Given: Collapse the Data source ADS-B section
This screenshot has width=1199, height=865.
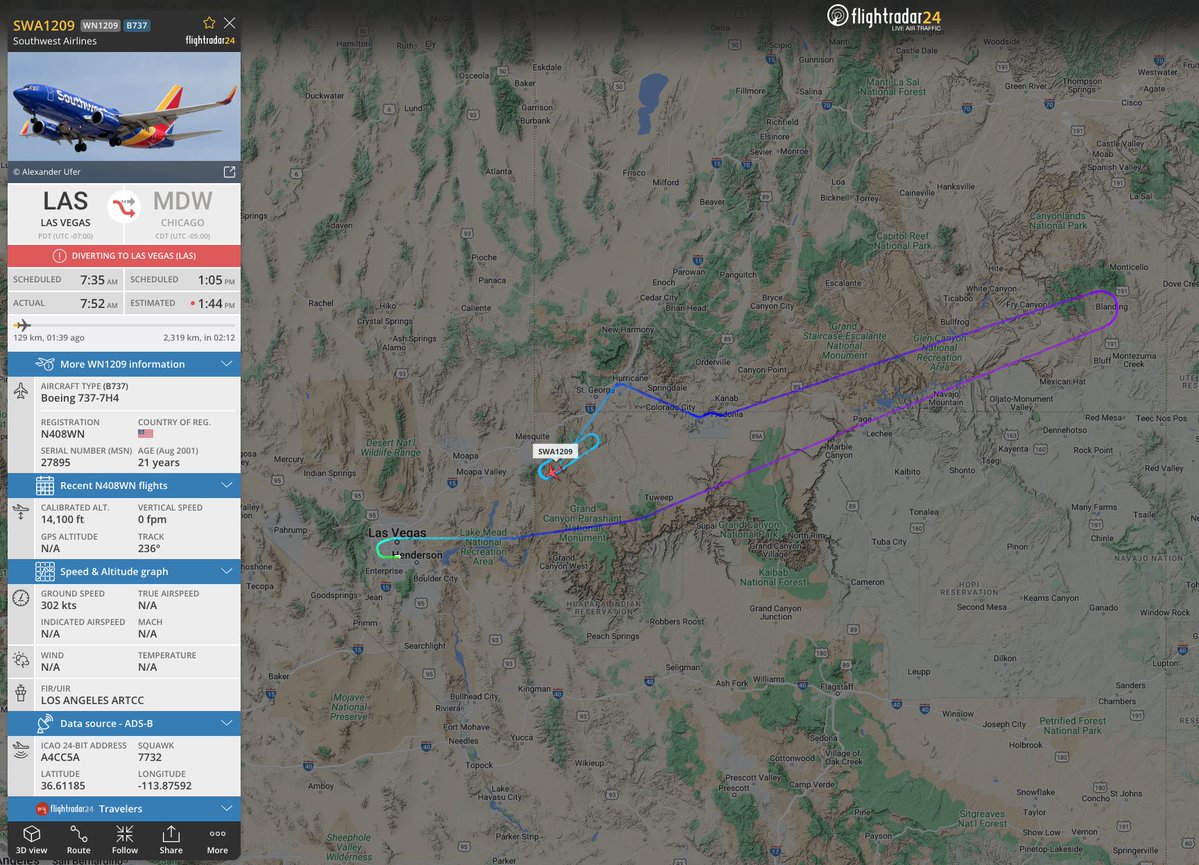Looking at the screenshot, I should (x=124, y=724).
